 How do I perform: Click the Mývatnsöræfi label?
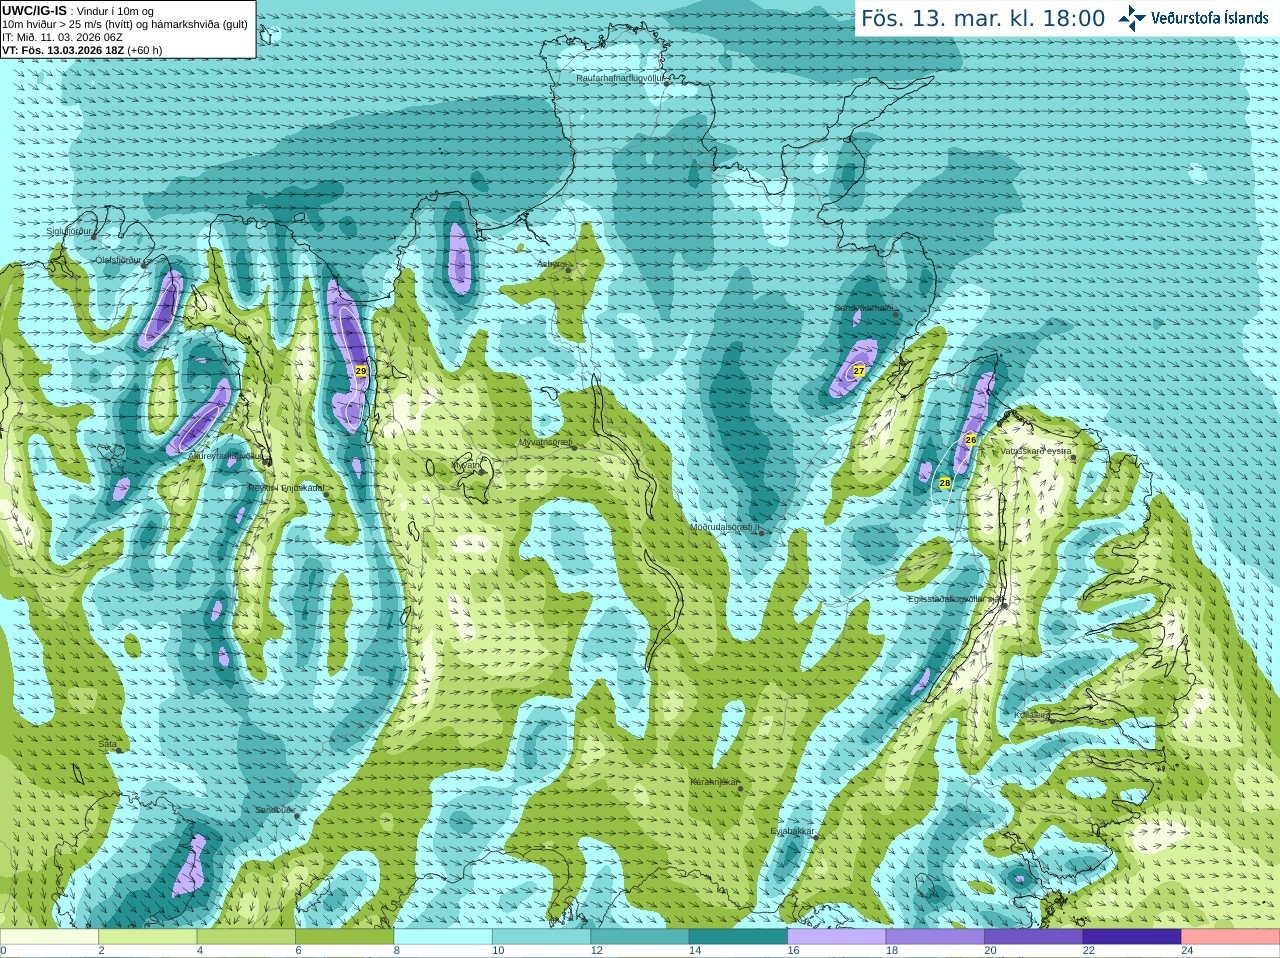545,442
